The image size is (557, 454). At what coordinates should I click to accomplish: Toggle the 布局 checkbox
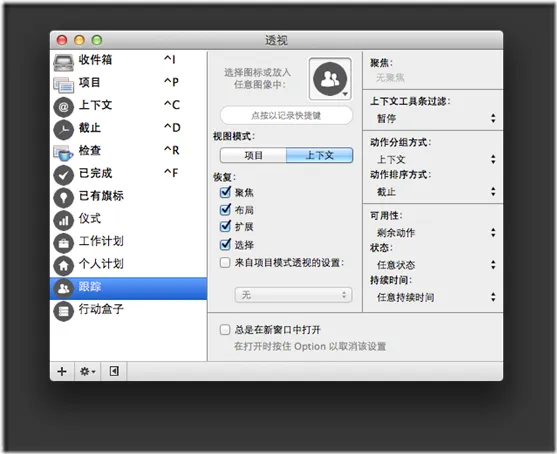[225, 210]
